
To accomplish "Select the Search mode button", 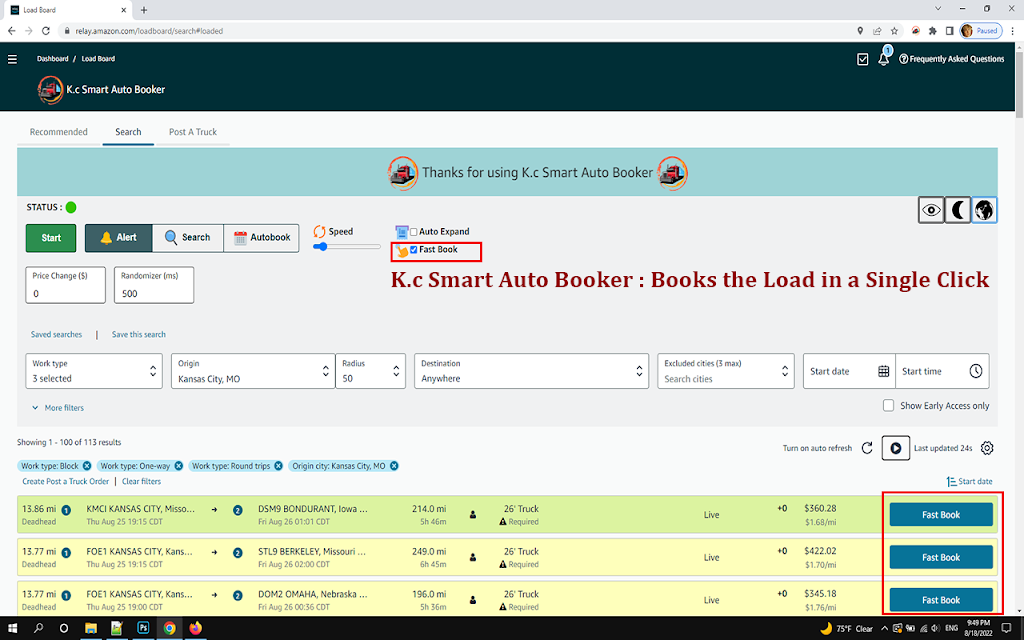I will click(187, 238).
